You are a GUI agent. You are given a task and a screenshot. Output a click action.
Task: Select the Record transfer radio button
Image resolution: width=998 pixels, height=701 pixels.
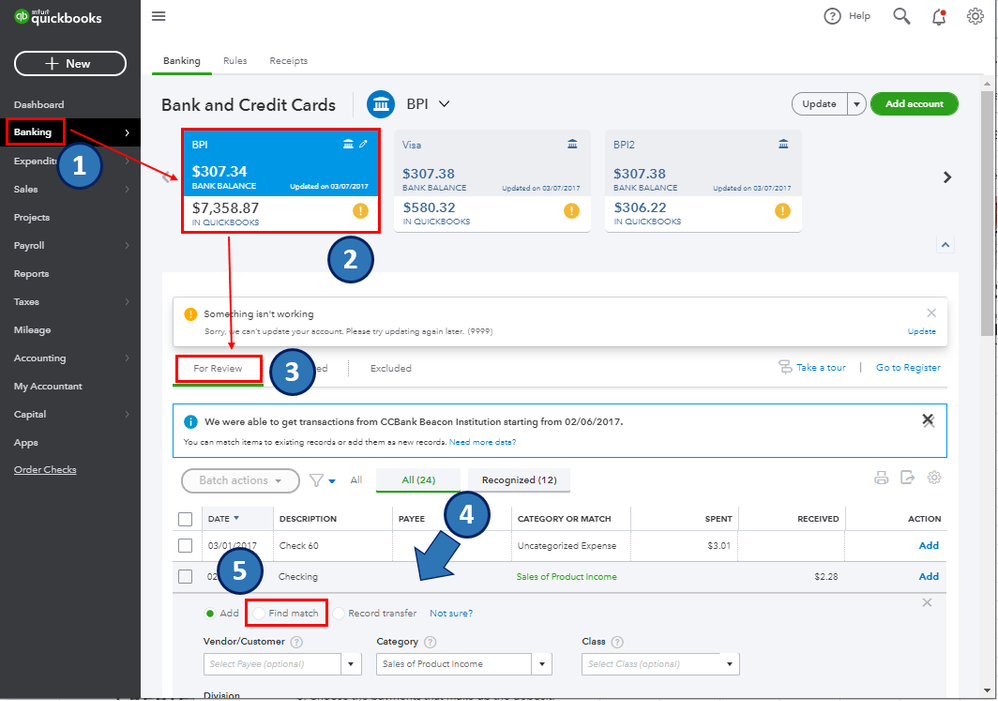pos(339,613)
